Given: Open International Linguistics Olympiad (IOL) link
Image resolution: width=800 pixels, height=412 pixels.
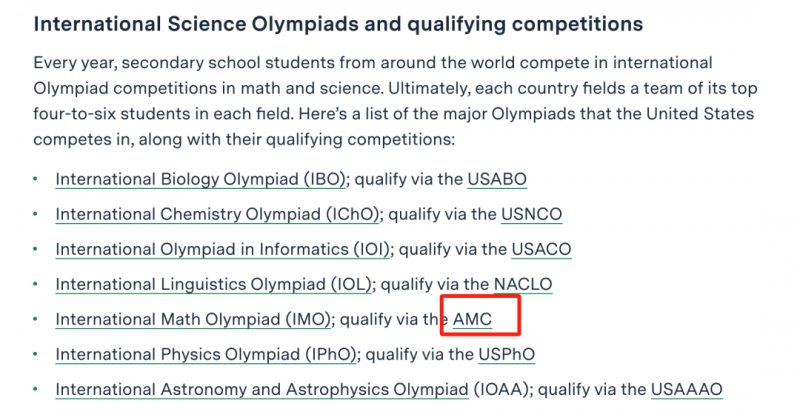Looking at the screenshot, I should tap(214, 284).
